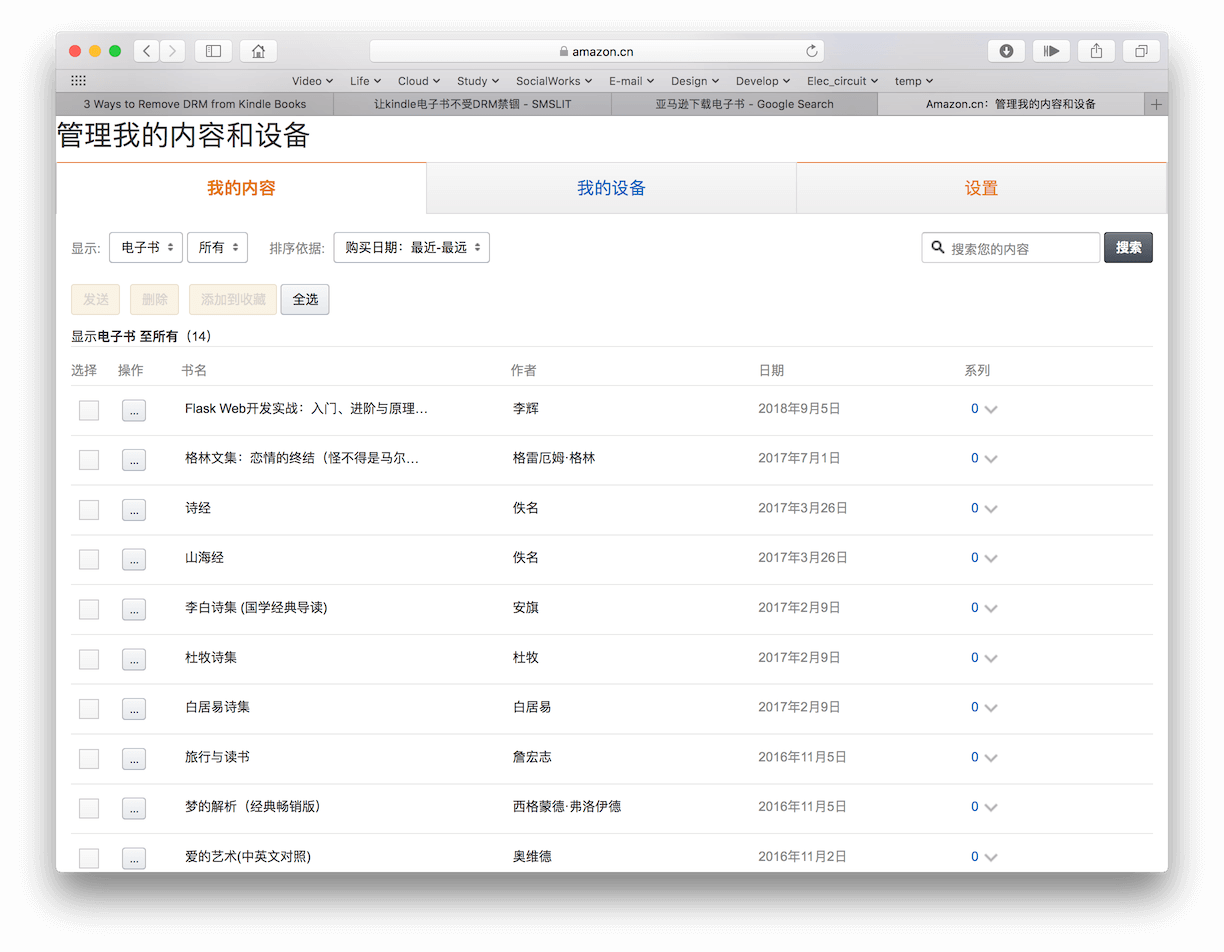This screenshot has width=1224, height=952.
Task: Switch to '3 Ways to Remove DRM' tab
Action: click(195, 104)
